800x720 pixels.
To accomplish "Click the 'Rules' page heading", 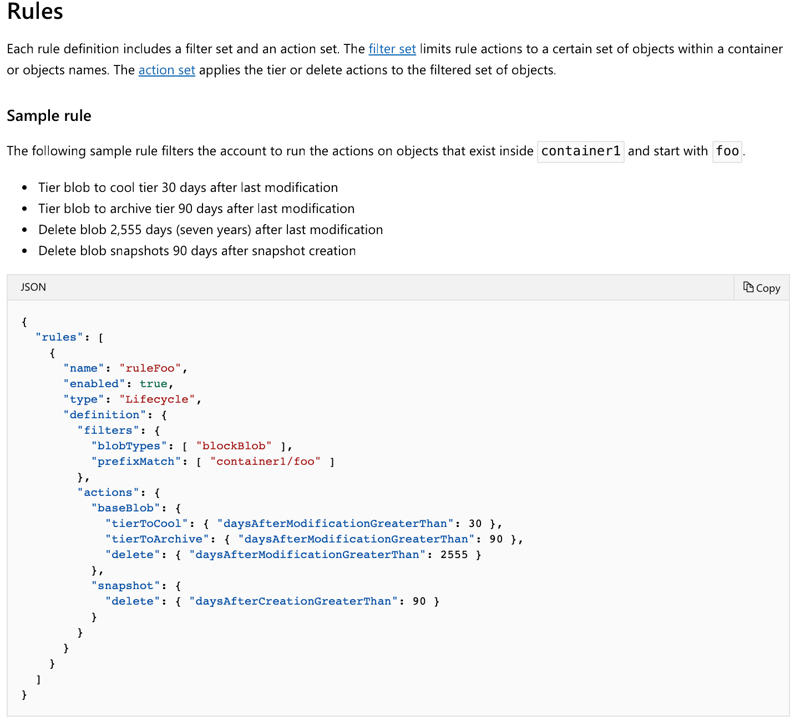I will coord(35,11).
